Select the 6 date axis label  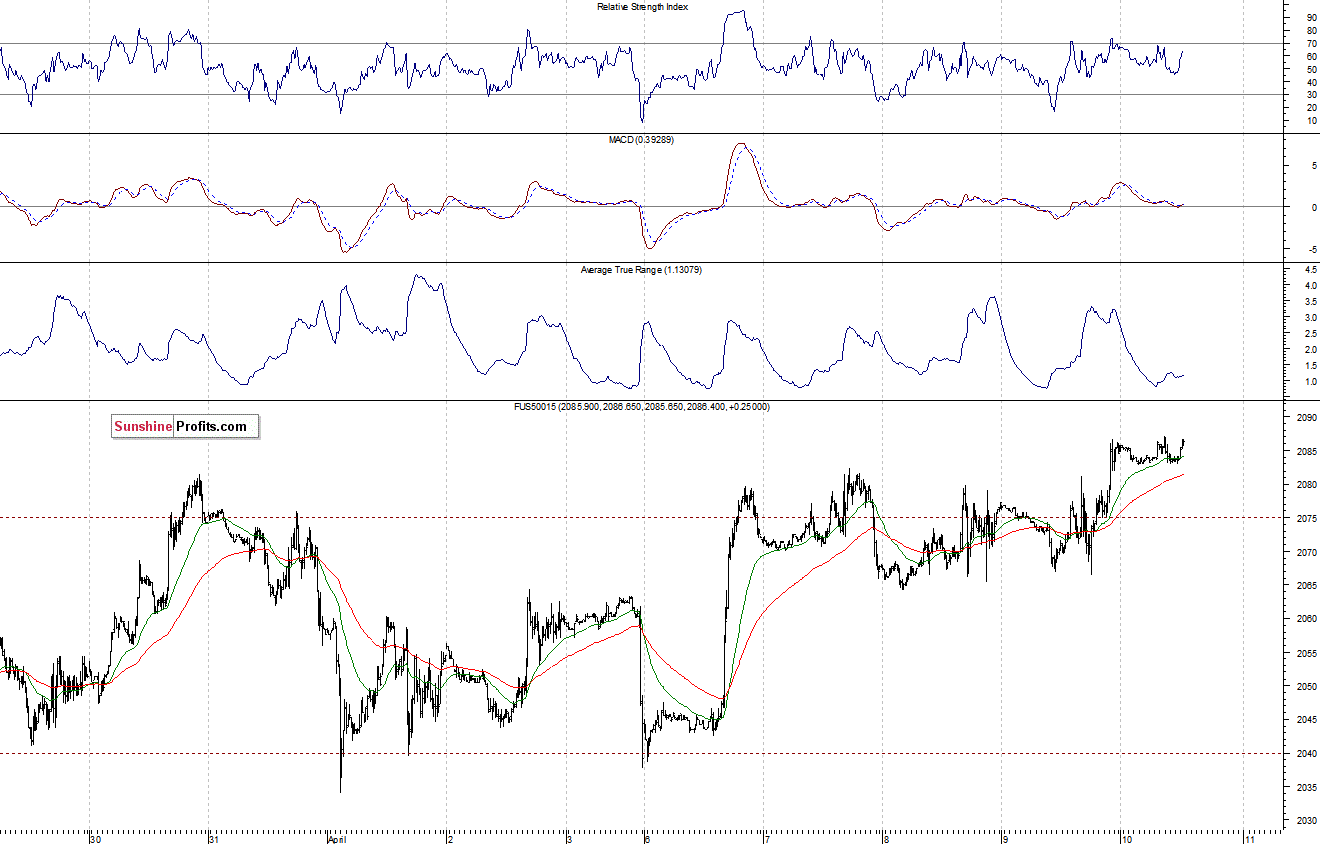pyautogui.click(x=648, y=838)
